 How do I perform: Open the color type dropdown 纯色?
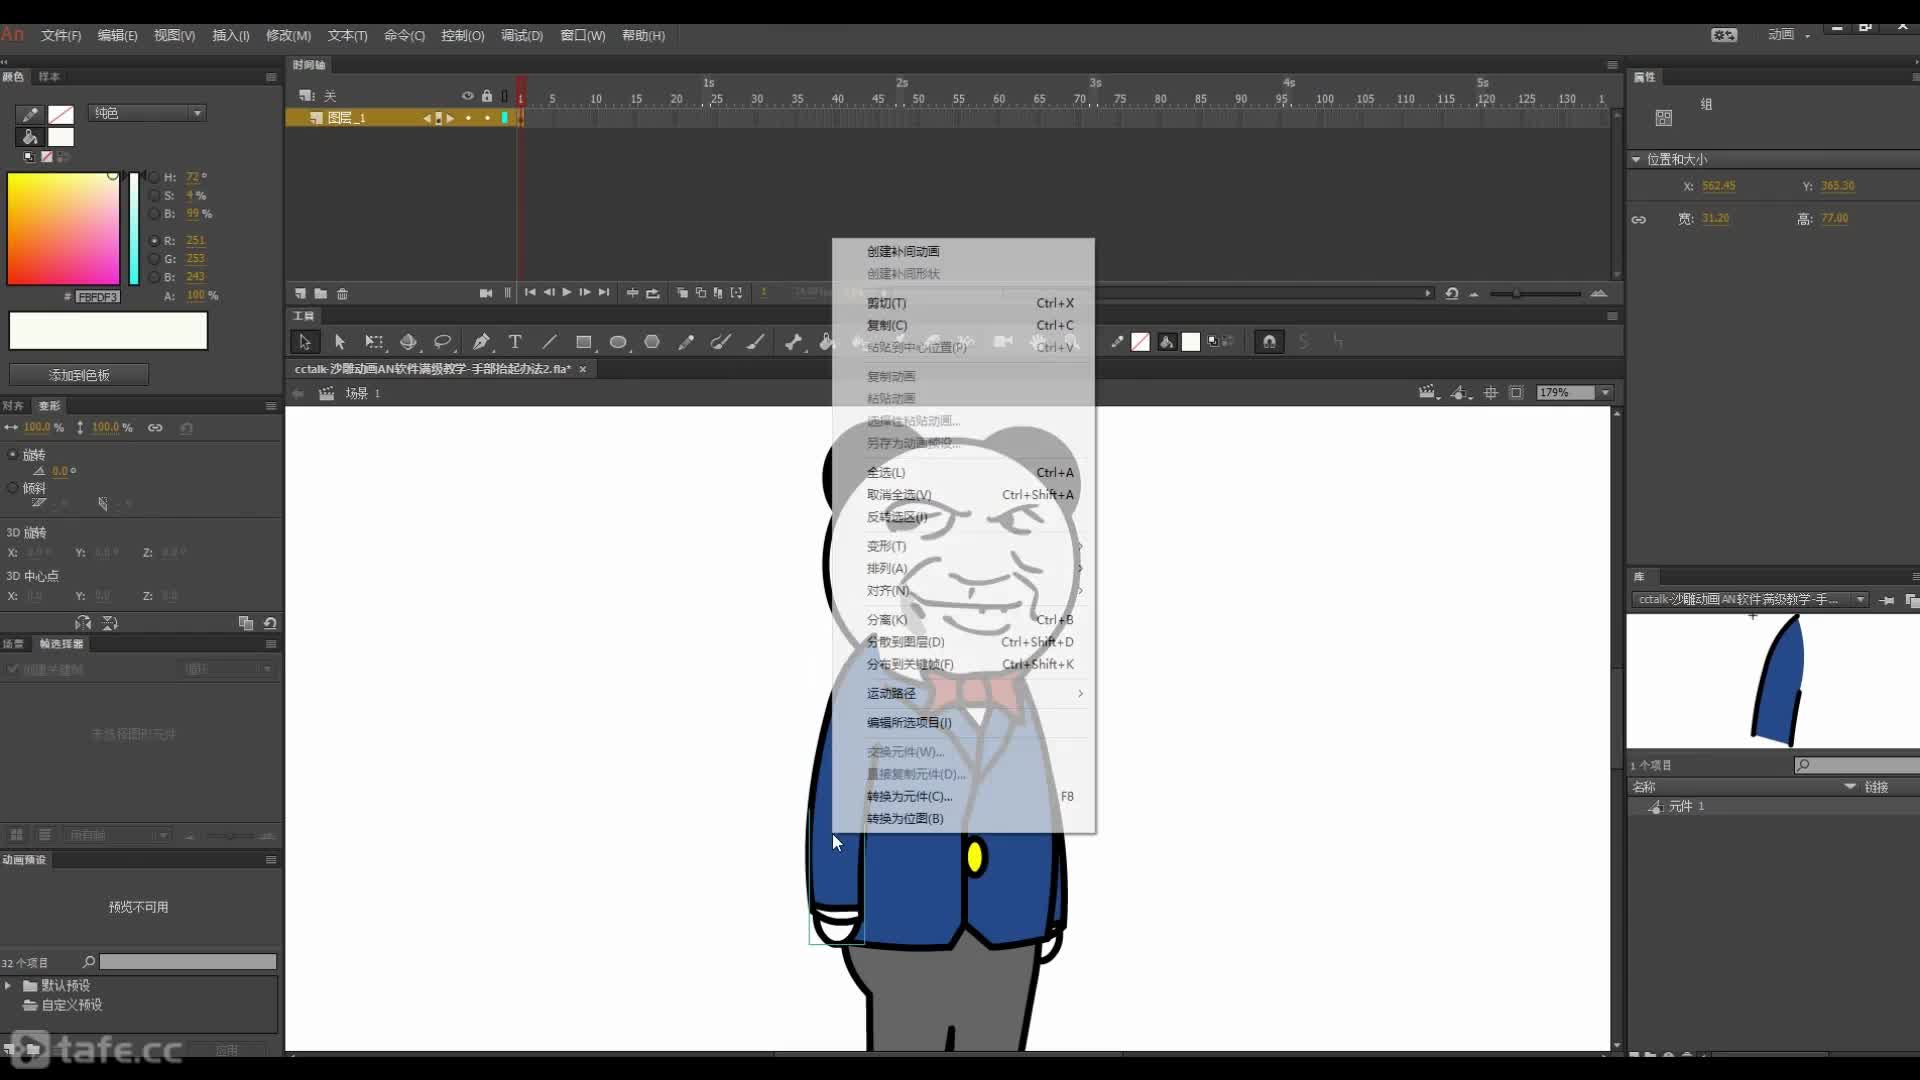[x=147, y=113]
